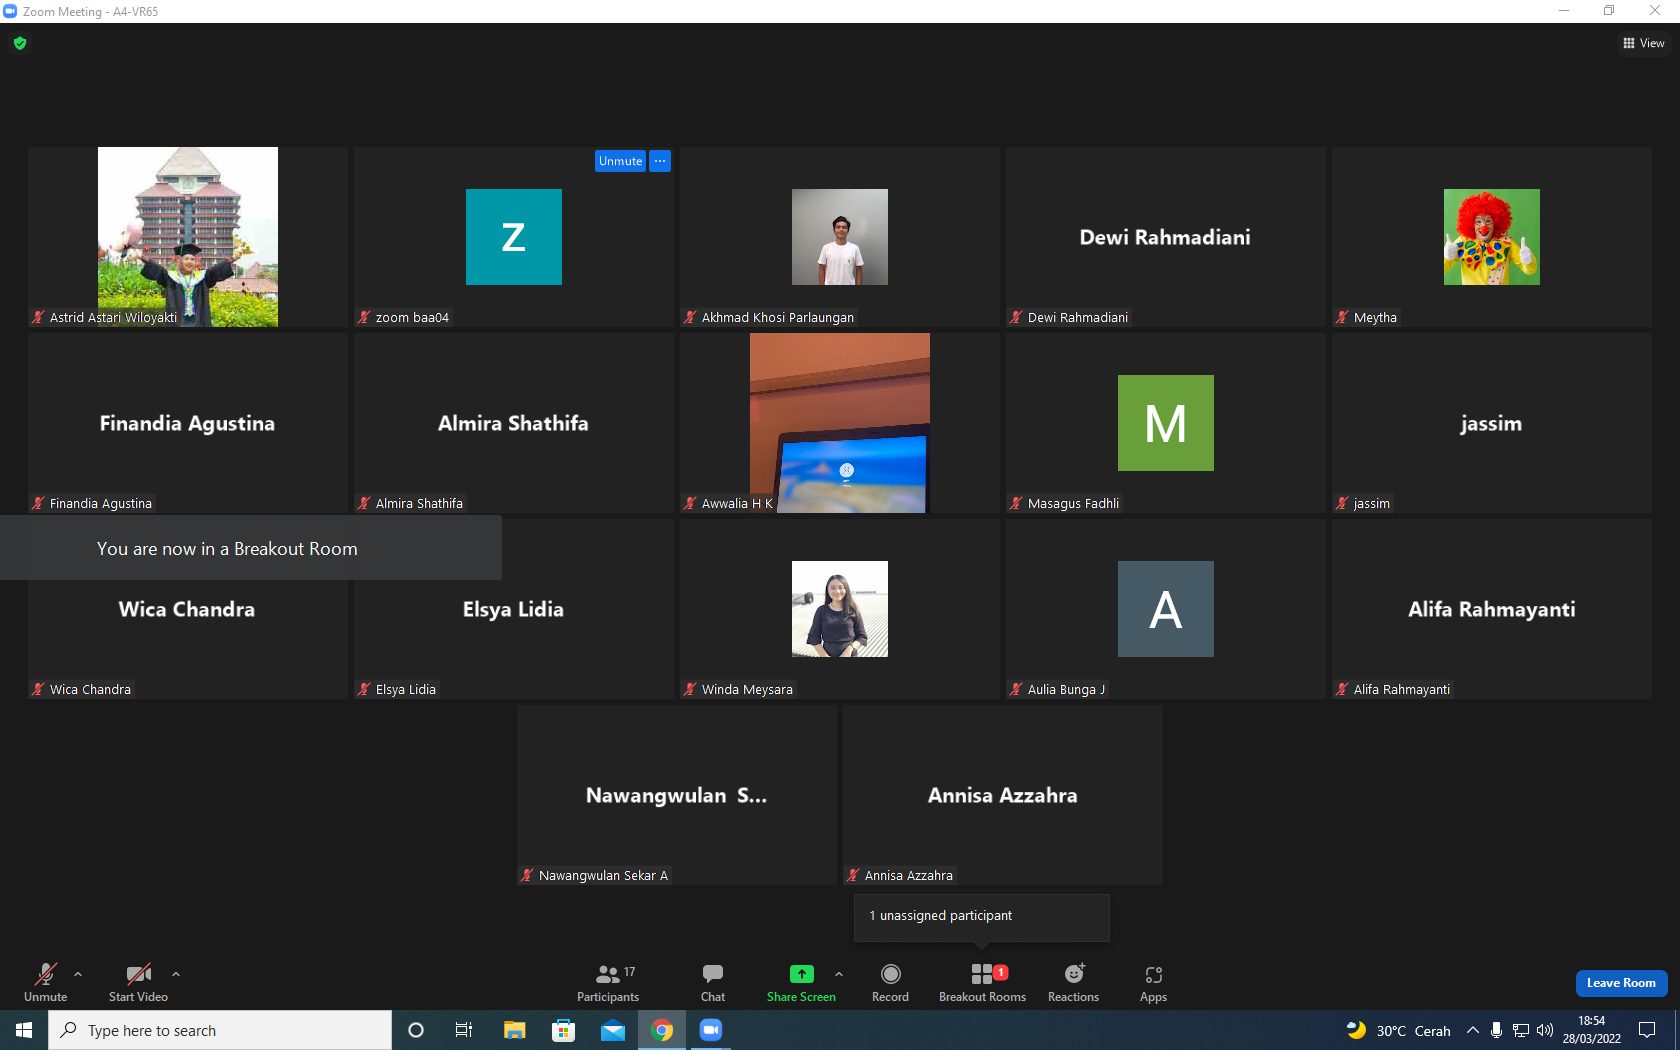The image size is (1680, 1050).
Task: Click the green Share Screen icon
Action: [x=801, y=974]
